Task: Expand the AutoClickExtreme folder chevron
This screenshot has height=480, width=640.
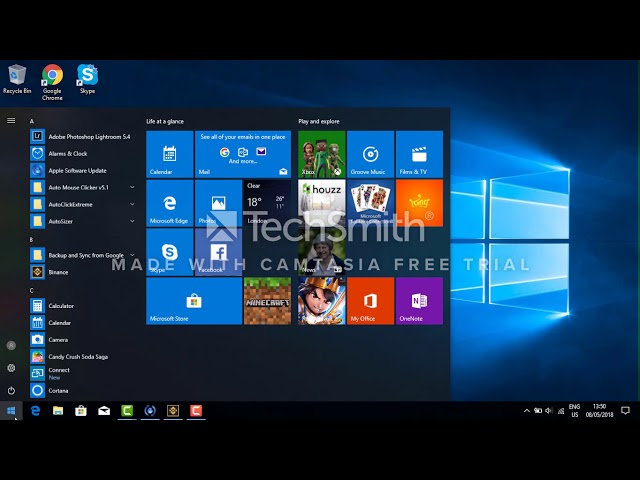Action: coord(132,204)
